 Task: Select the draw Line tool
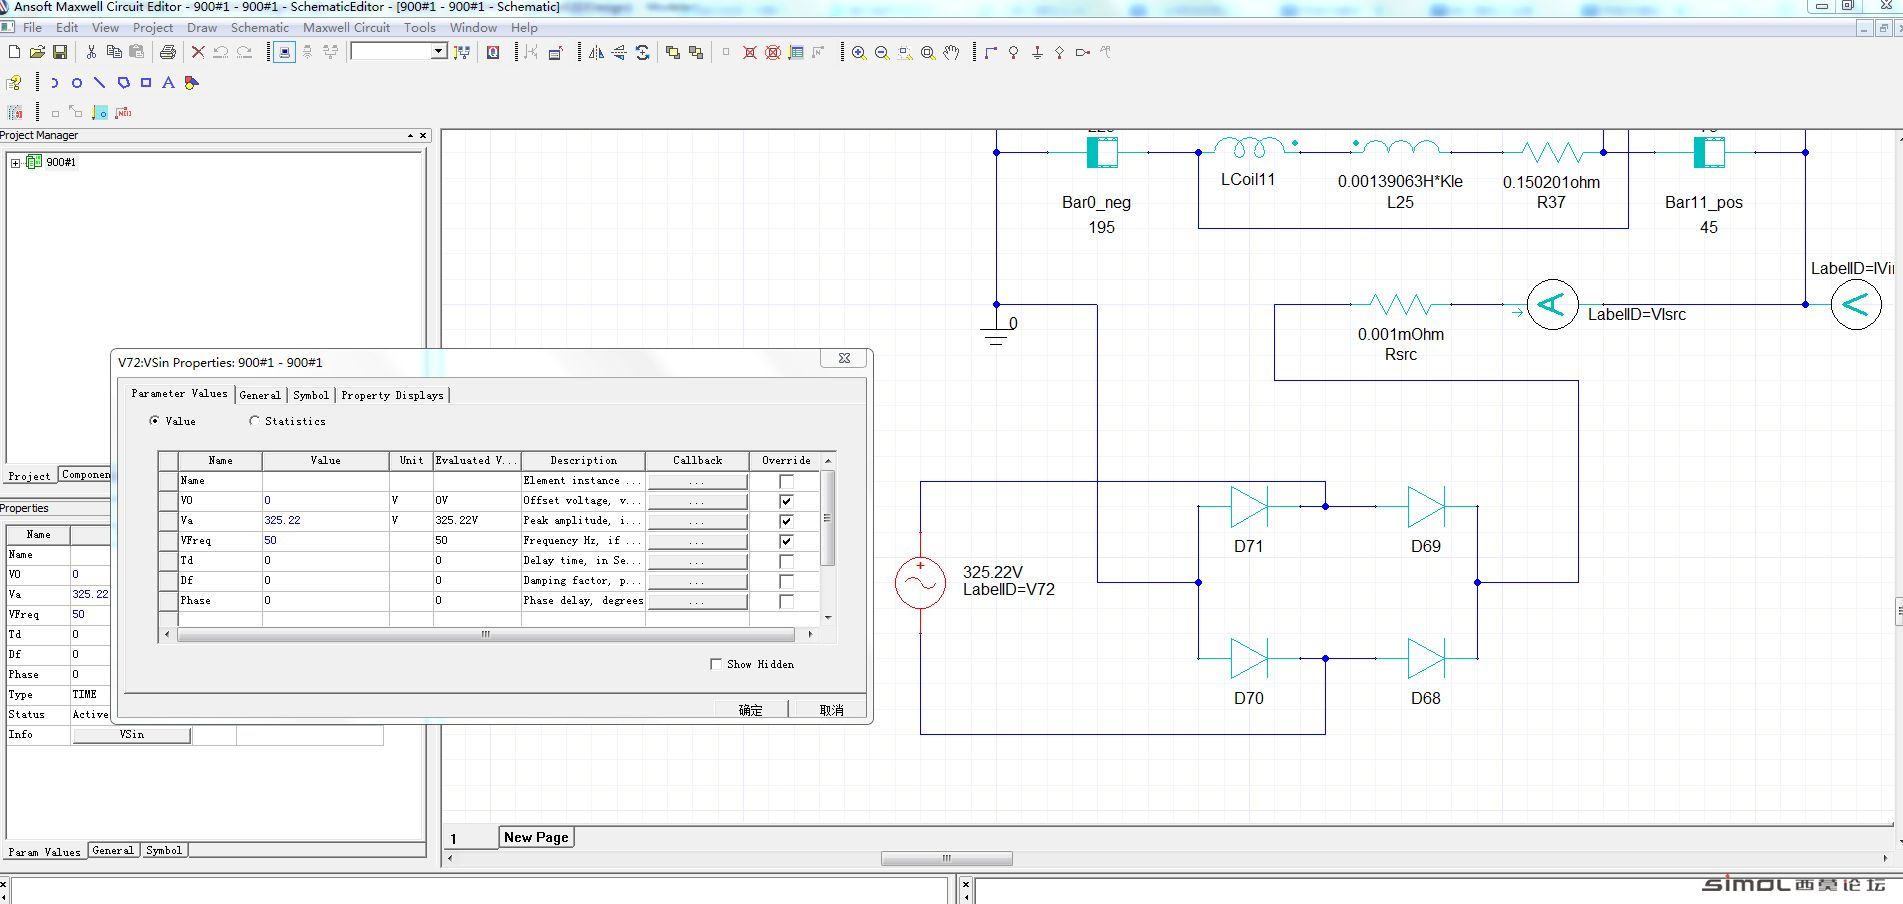[100, 83]
